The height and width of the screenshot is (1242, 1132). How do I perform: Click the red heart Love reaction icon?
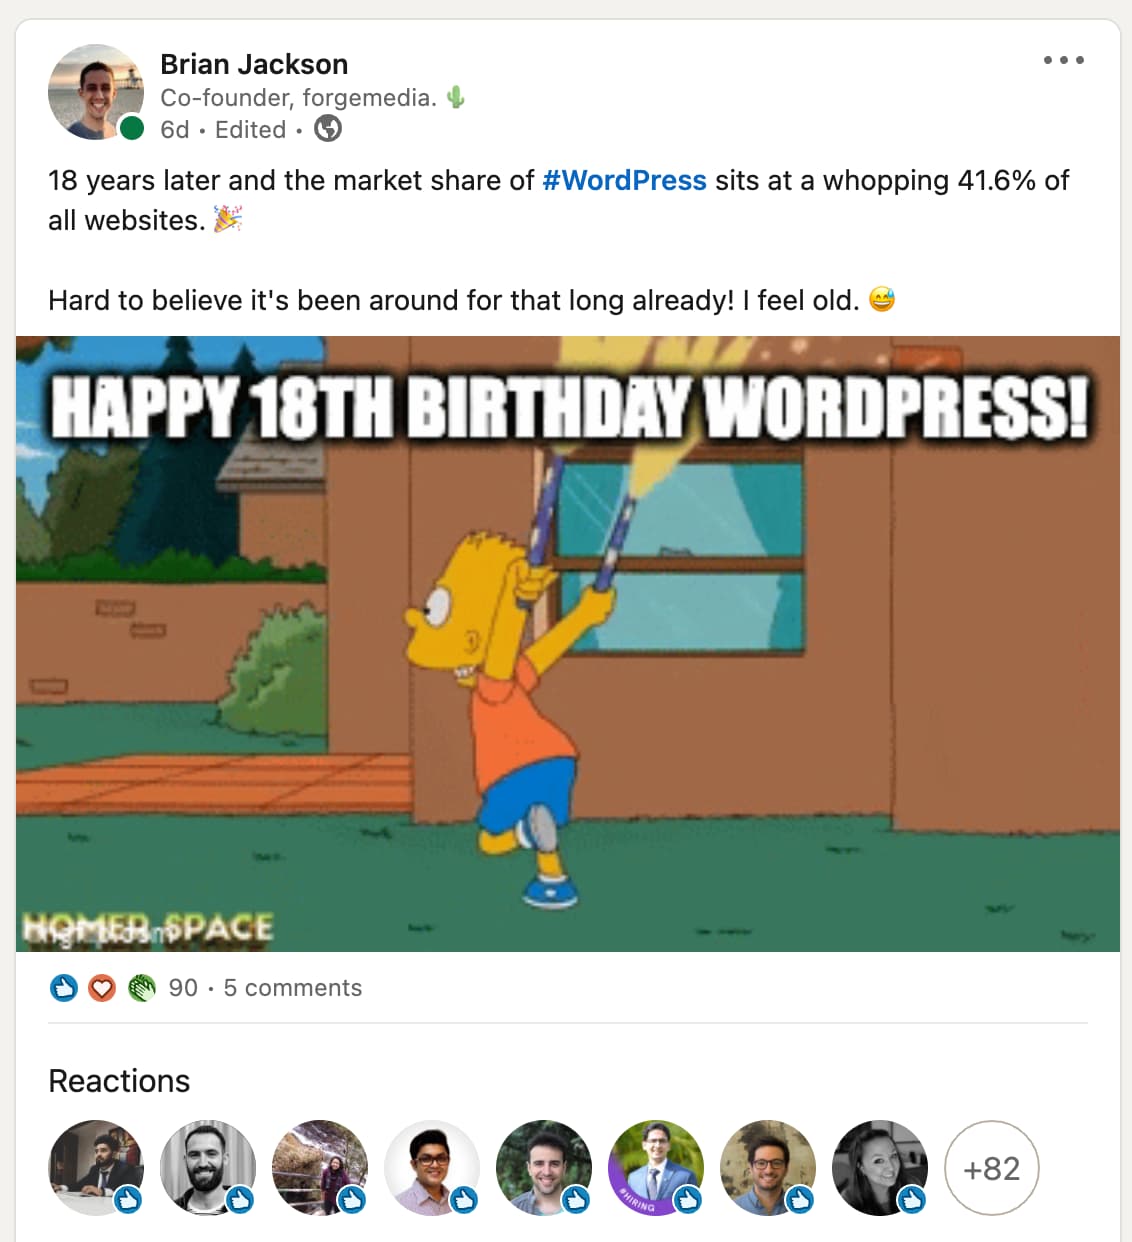[x=102, y=988]
